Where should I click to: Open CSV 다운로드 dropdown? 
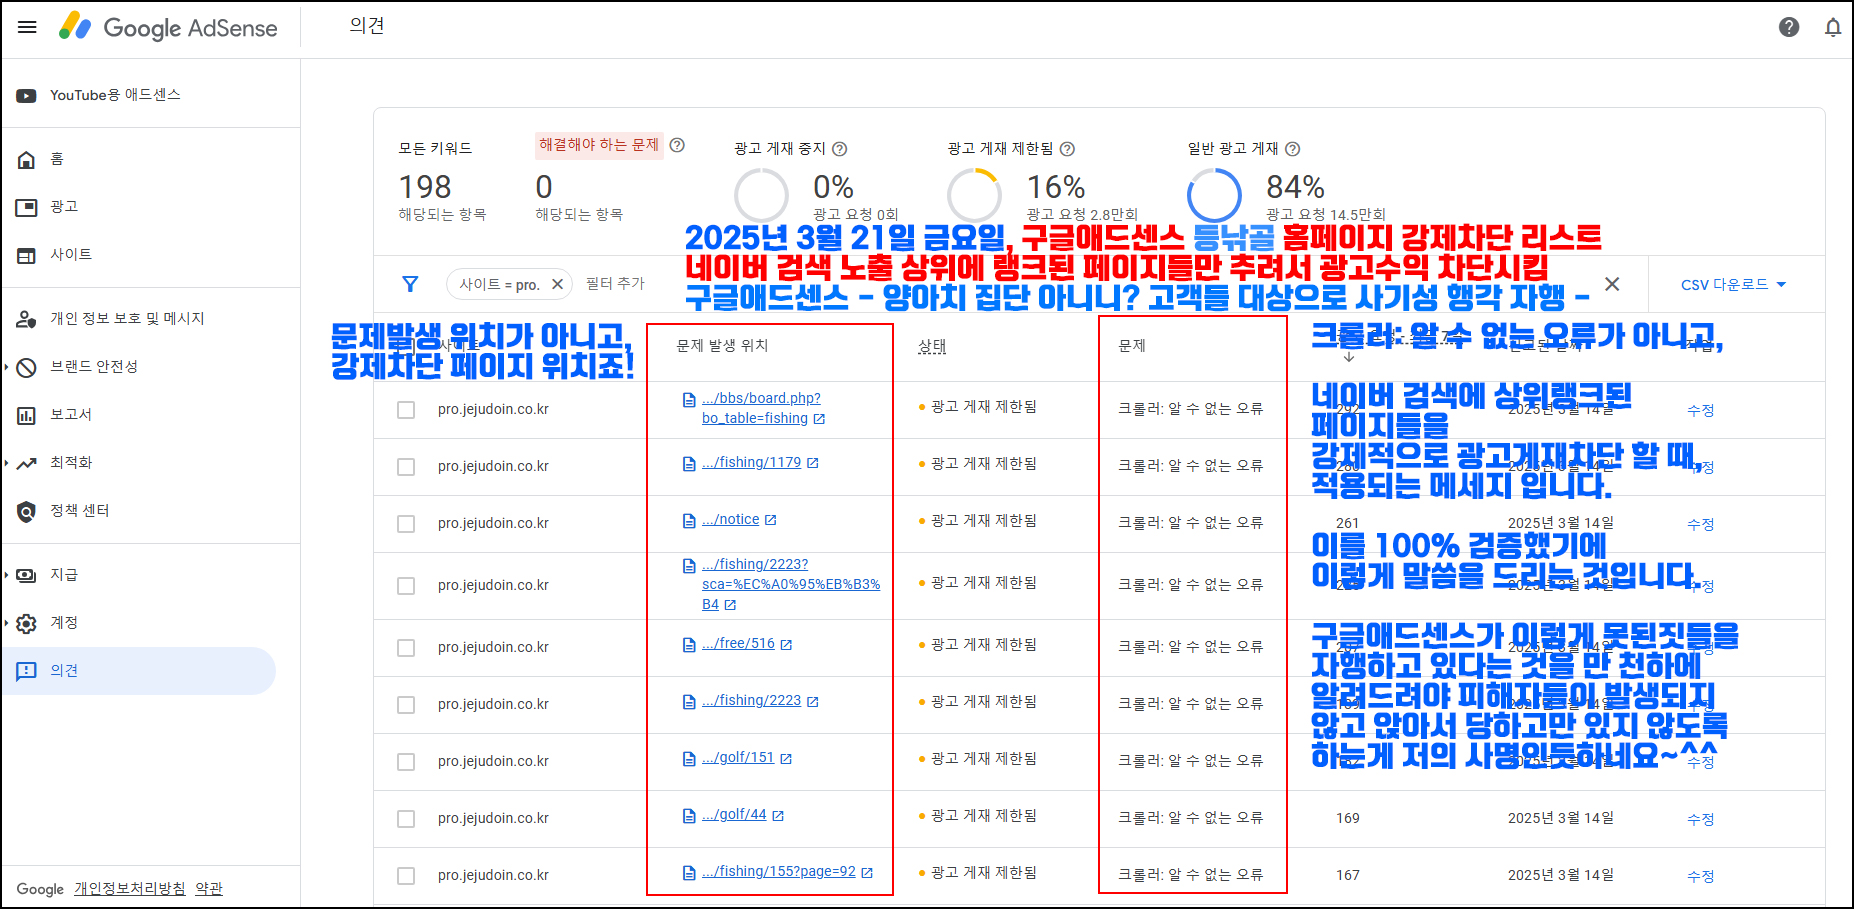(1733, 285)
